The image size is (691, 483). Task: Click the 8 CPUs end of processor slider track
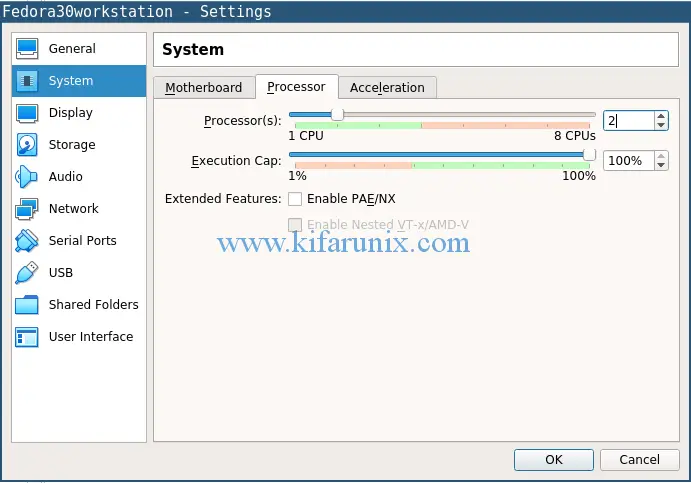(x=592, y=115)
